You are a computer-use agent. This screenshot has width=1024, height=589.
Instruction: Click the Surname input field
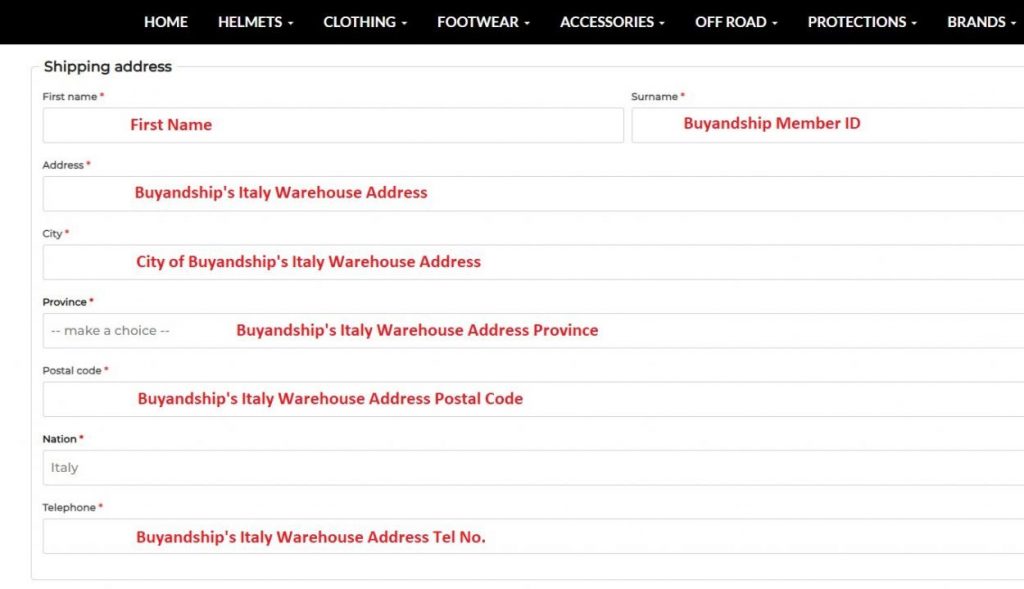(827, 125)
